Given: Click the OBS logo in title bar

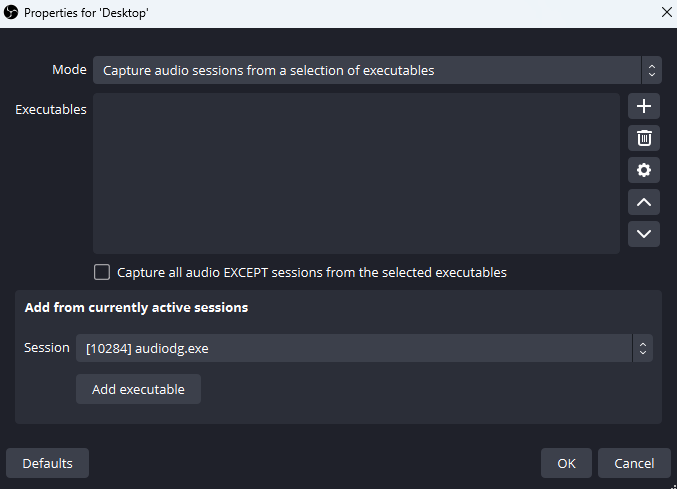Looking at the screenshot, I should pos(11,13).
